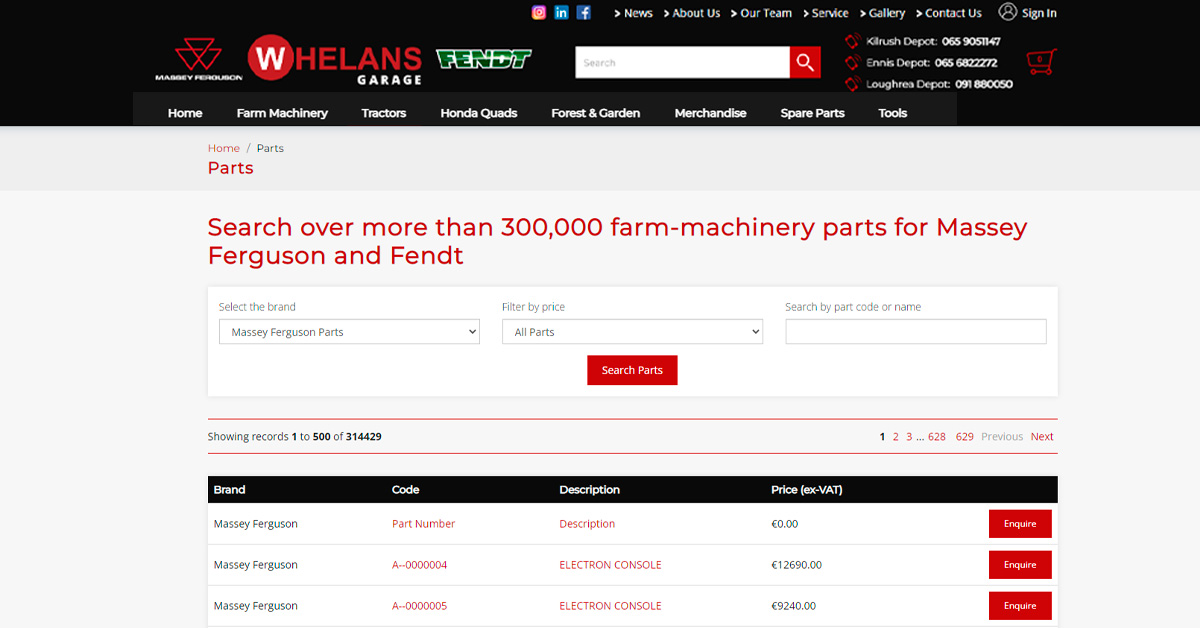
Task: Click the Previous pagination link
Action: 1002,437
